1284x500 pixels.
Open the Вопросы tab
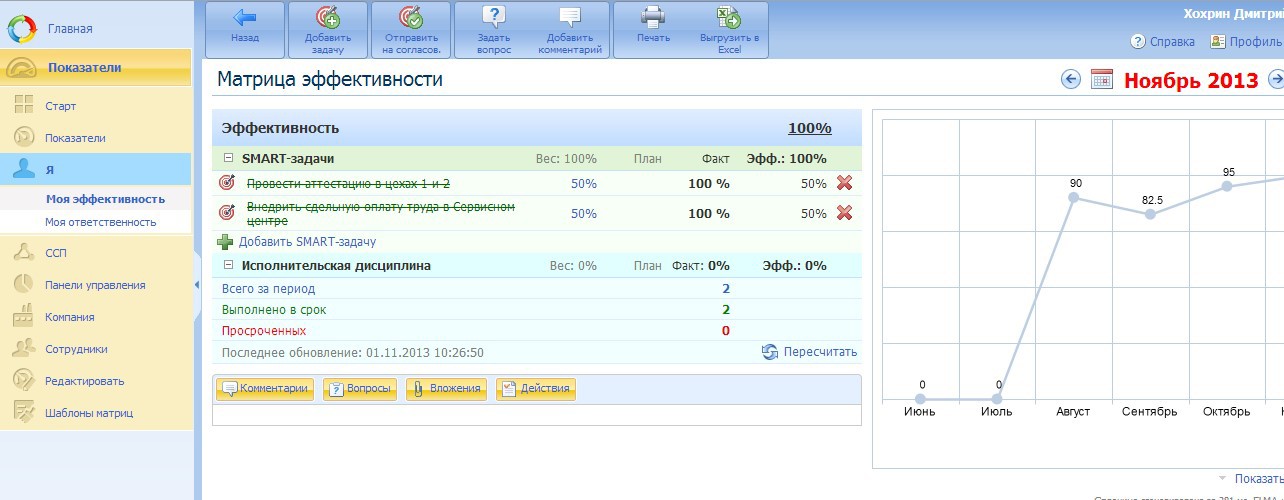coord(360,389)
